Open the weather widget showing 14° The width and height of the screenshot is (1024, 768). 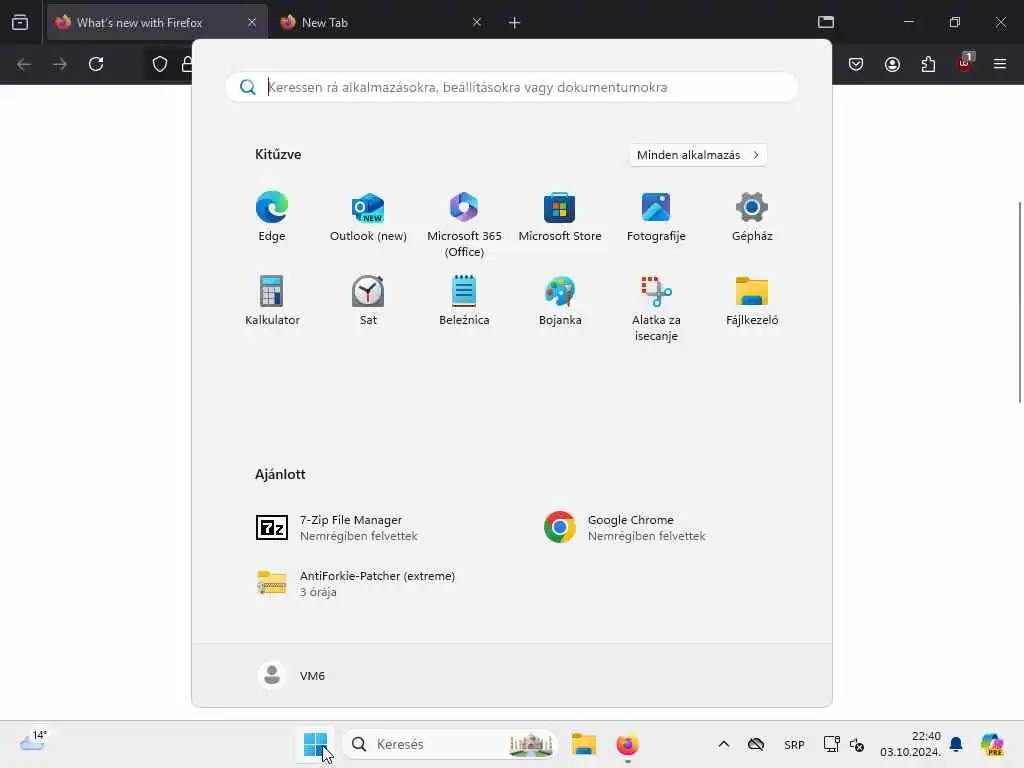coord(33,743)
